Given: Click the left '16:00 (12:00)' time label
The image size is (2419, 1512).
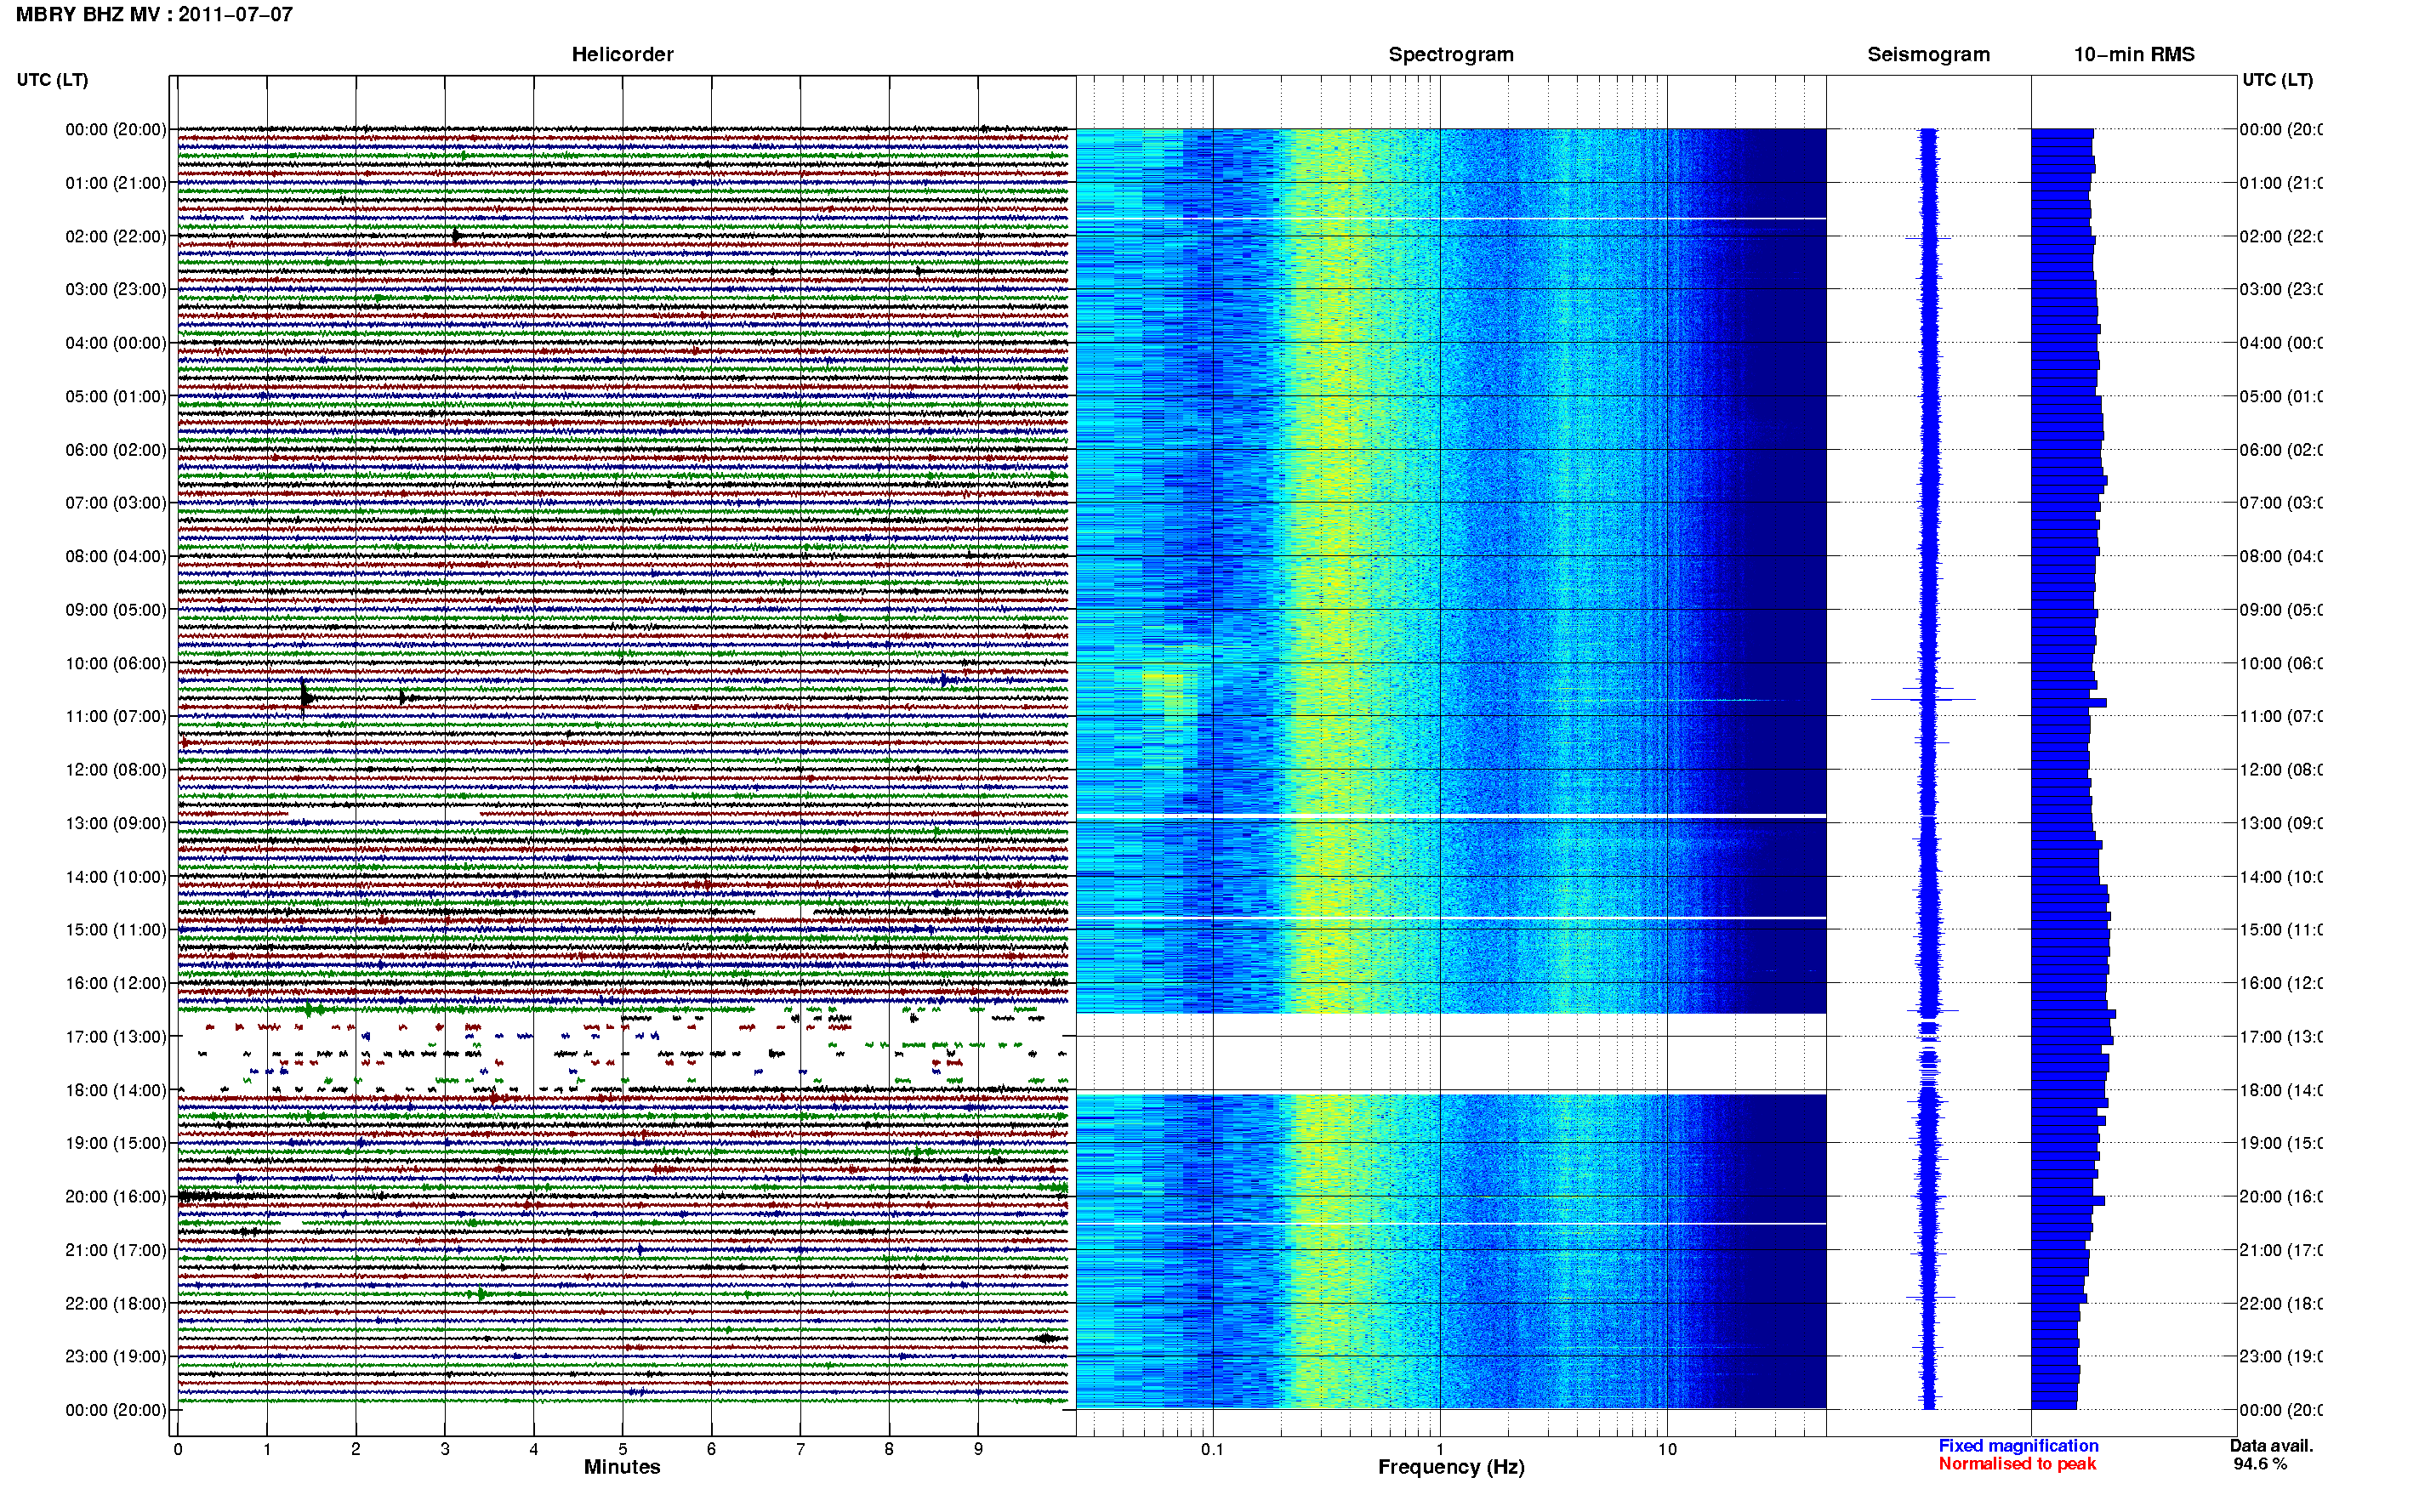Looking at the screenshot, I should click(x=116, y=983).
